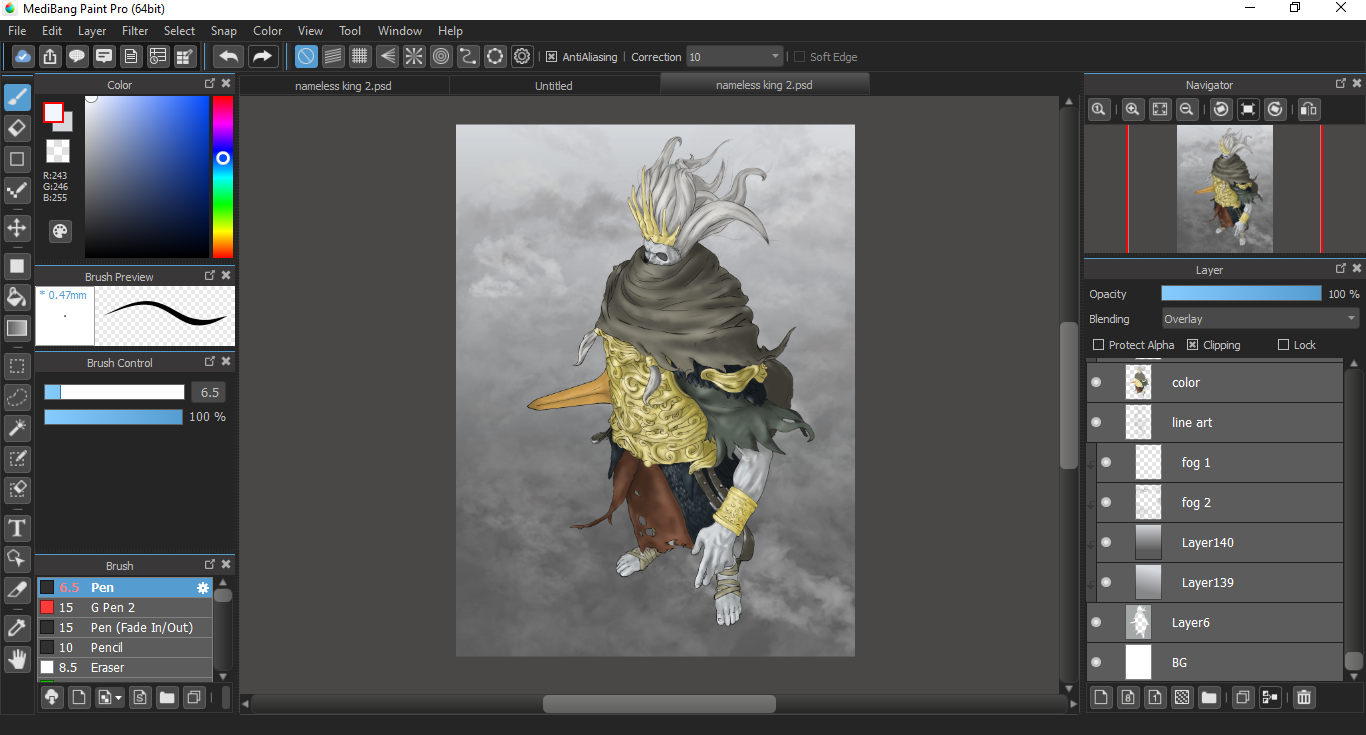
Task: Open the Layer menu
Action: [x=92, y=31]
